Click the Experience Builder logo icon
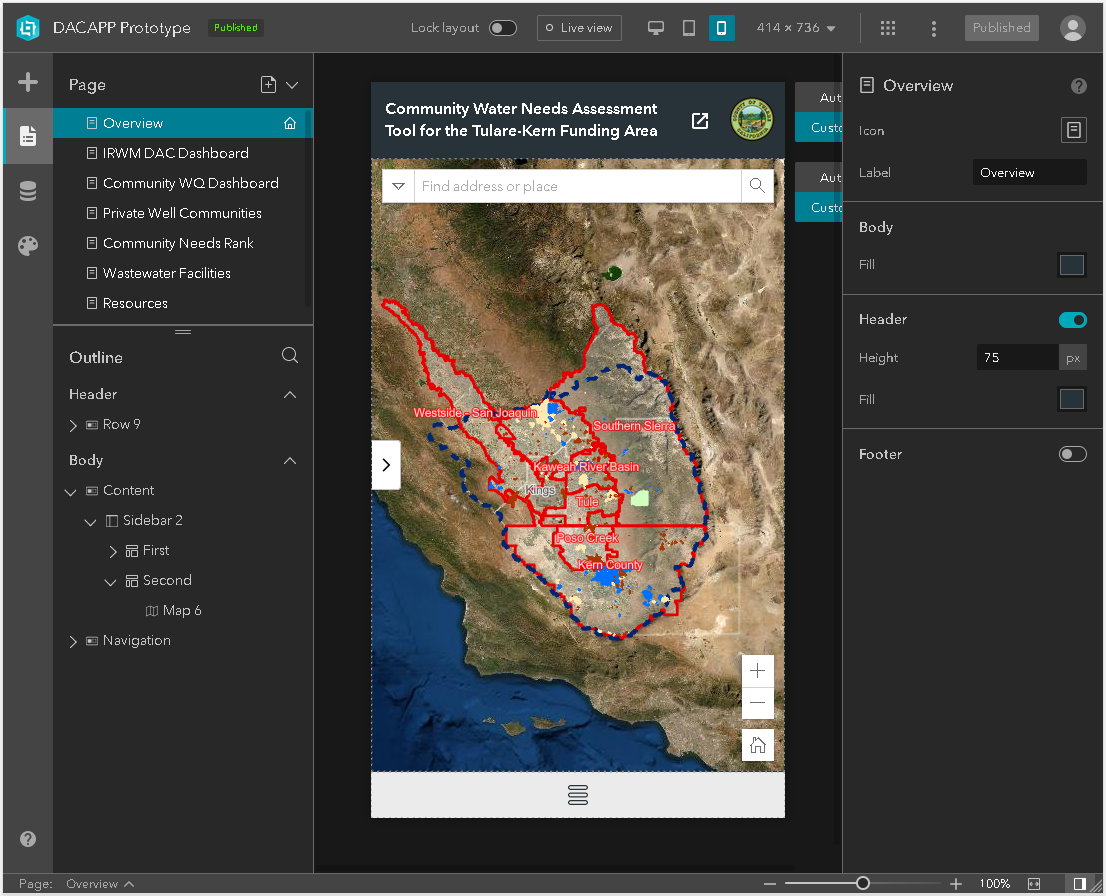The width and height of the screenshot is (1106, 896). 28,28
